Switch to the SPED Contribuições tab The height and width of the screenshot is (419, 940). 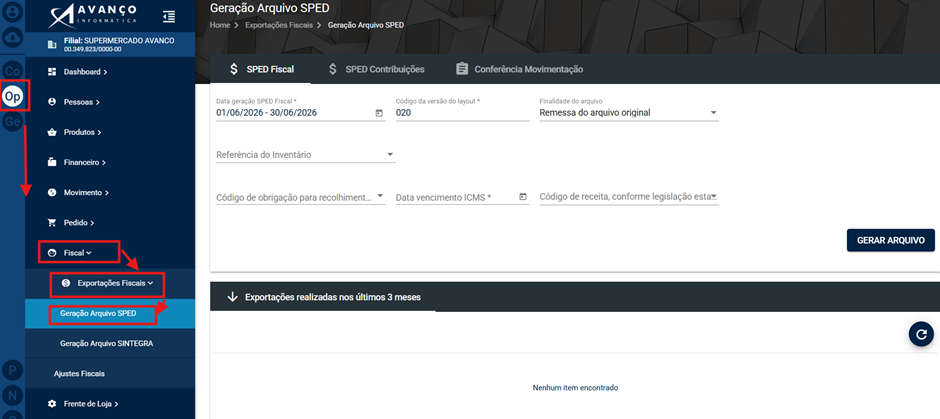(x=376, y=69)
